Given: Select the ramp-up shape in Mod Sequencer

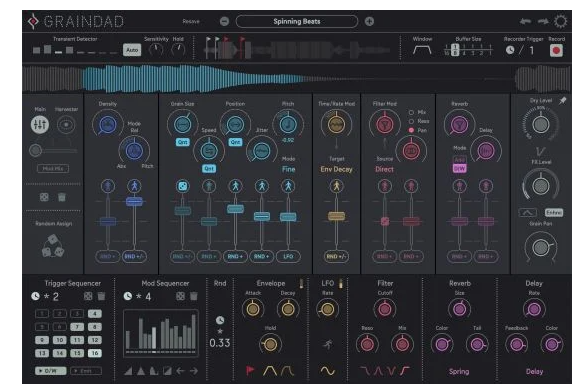Looking at the screenshot, I should pos(128,371).
